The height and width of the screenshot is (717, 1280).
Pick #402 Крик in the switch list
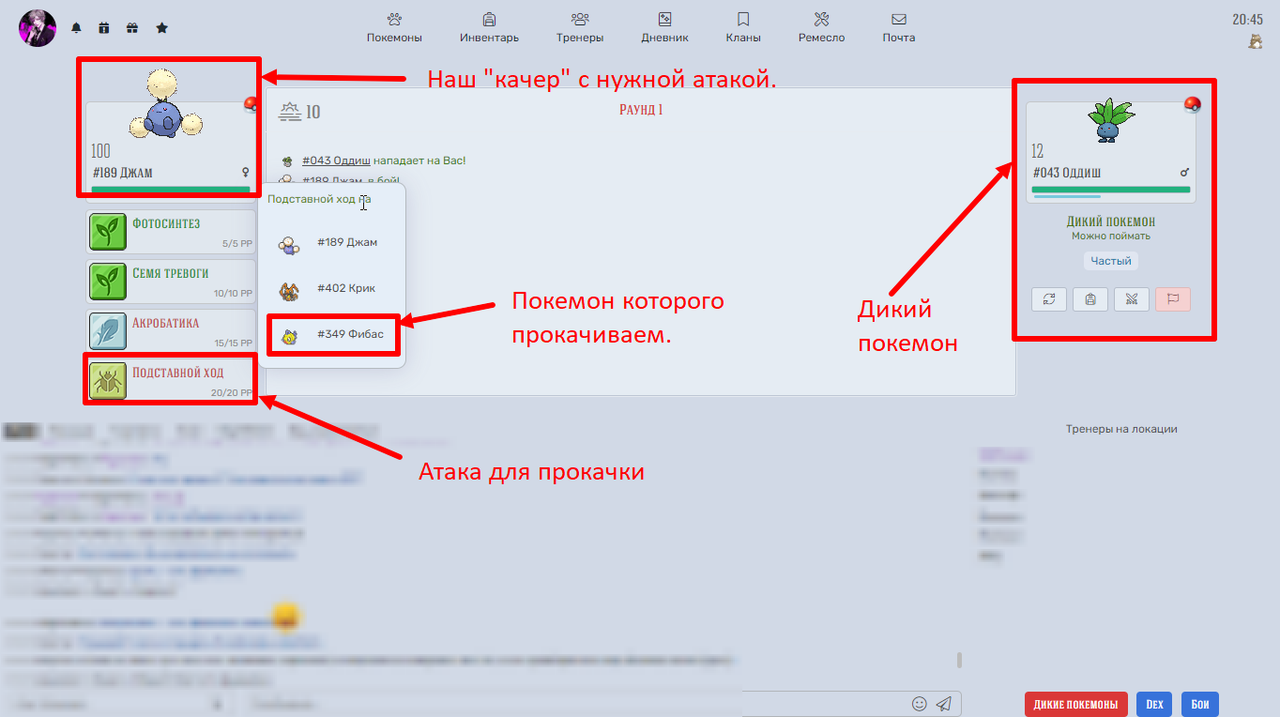(332, 288)
